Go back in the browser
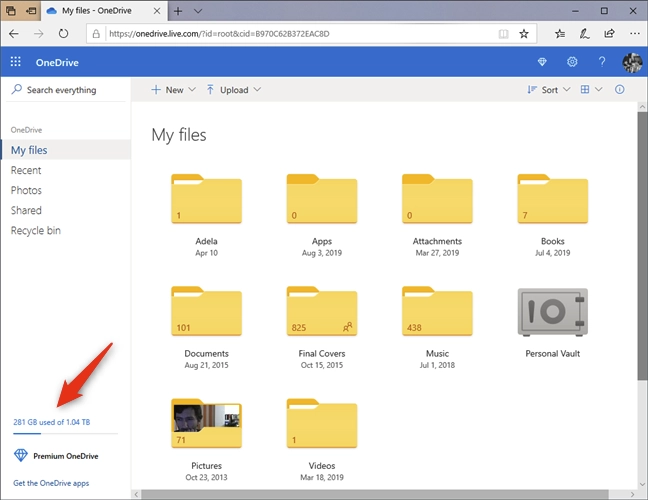The height and width of the screenshot is (500, 648). pos(14,33)
